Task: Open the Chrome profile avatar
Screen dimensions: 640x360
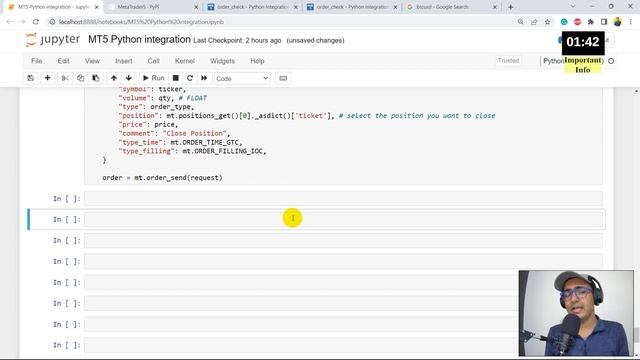Action: (x=618, y=22)
